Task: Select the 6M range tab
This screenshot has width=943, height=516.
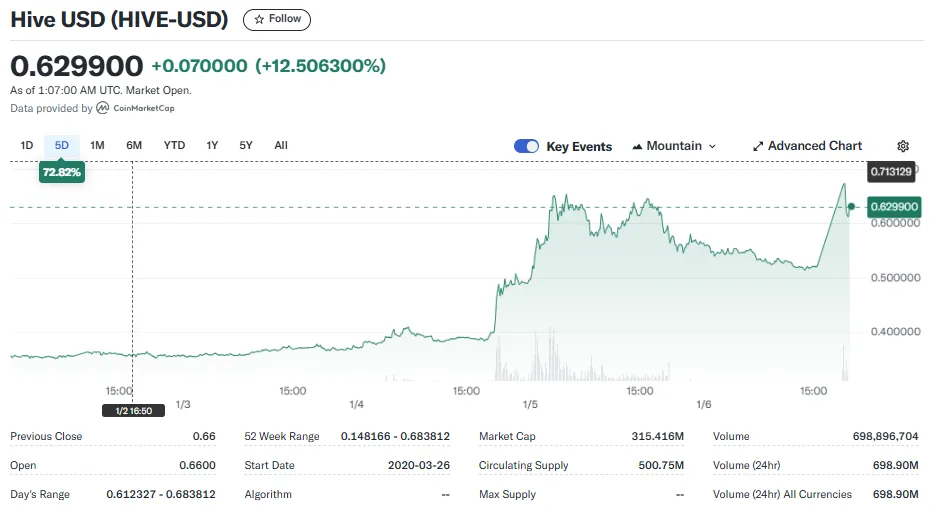Action: [x=134, y=146]
